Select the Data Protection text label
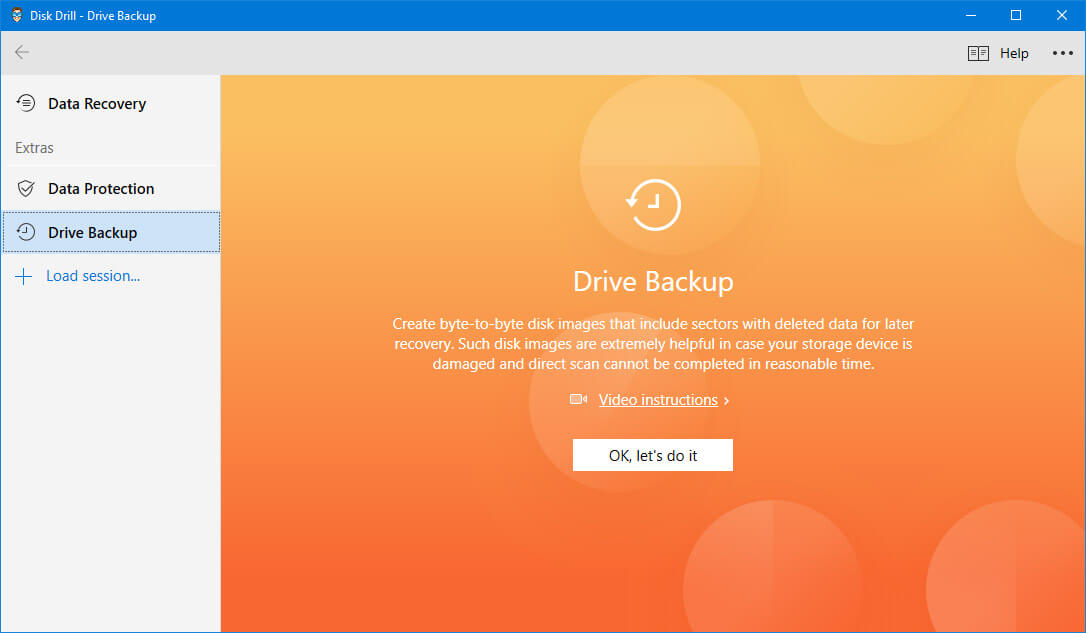Image resolution: width=1086 pixels, height=633 pixels. coord(101,189)
